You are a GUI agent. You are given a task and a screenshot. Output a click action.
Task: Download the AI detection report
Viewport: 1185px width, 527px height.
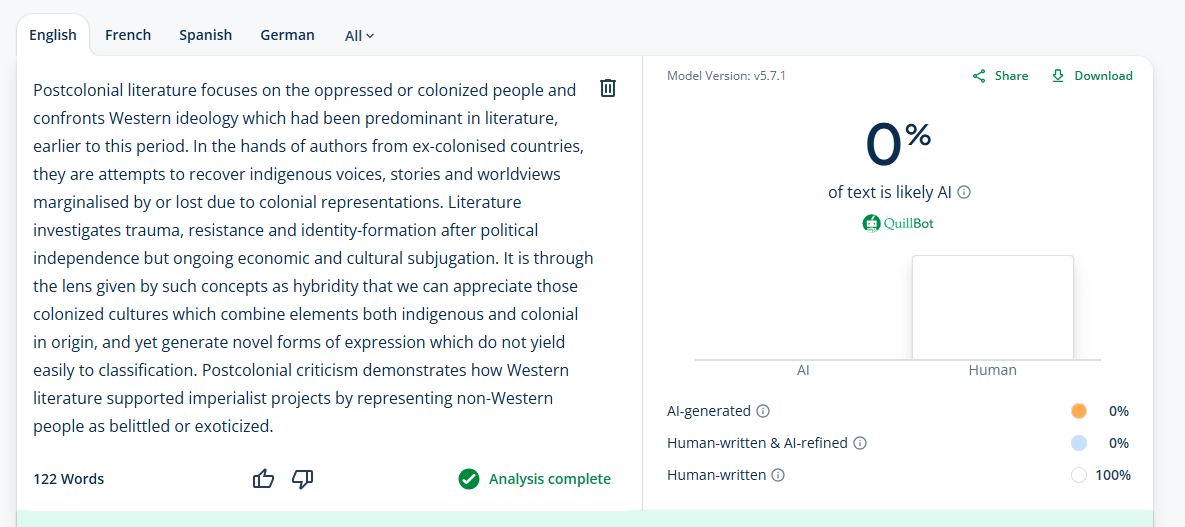[1092, 76]
